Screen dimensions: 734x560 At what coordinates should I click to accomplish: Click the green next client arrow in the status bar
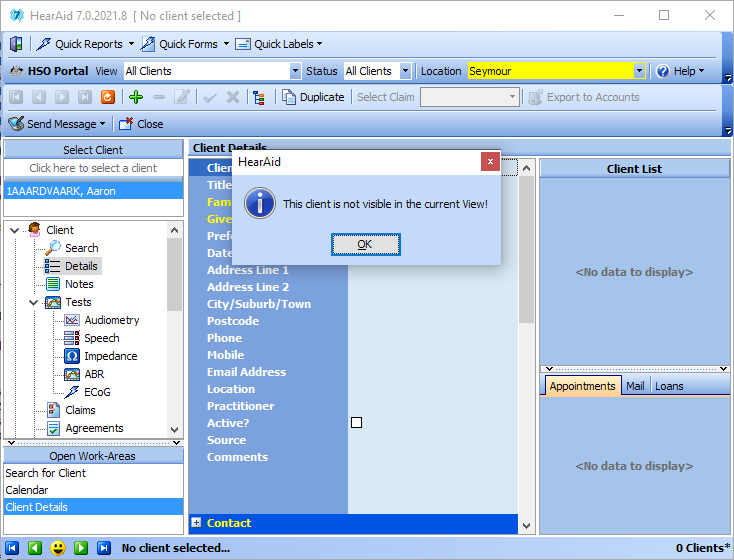click(x=81, y=548)
